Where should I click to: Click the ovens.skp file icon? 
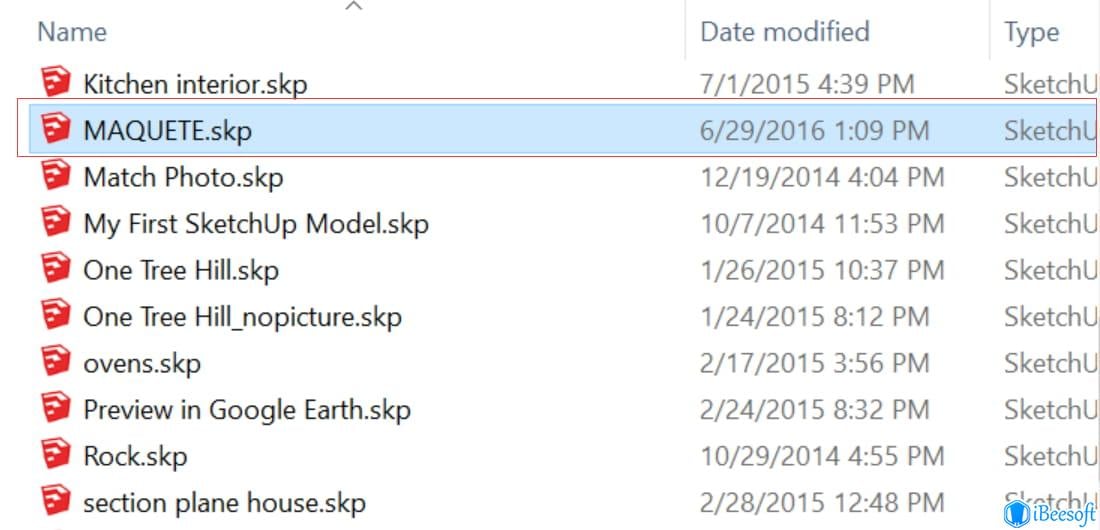click(55, 361)
